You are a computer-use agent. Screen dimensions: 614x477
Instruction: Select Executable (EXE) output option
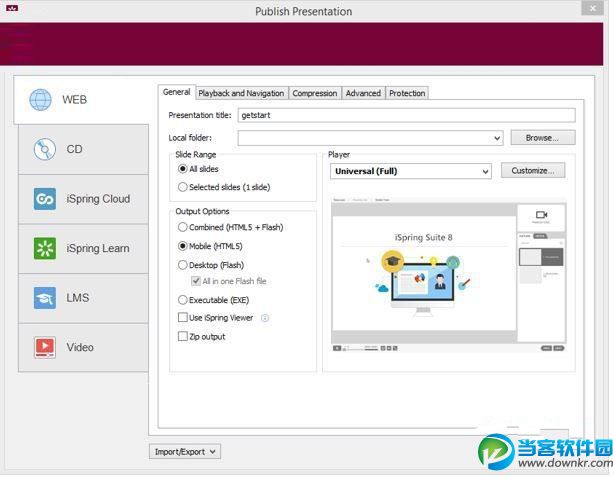pos(182,300)
